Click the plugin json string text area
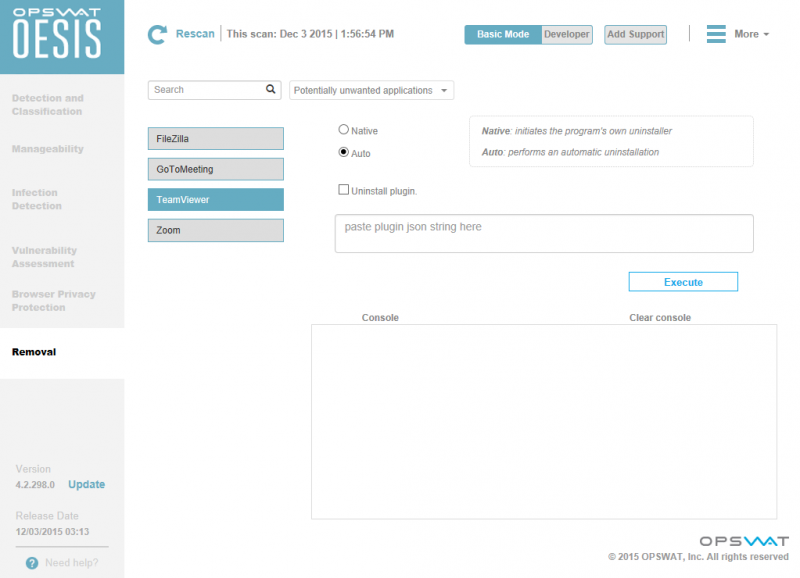 click(x=544, y=234)
